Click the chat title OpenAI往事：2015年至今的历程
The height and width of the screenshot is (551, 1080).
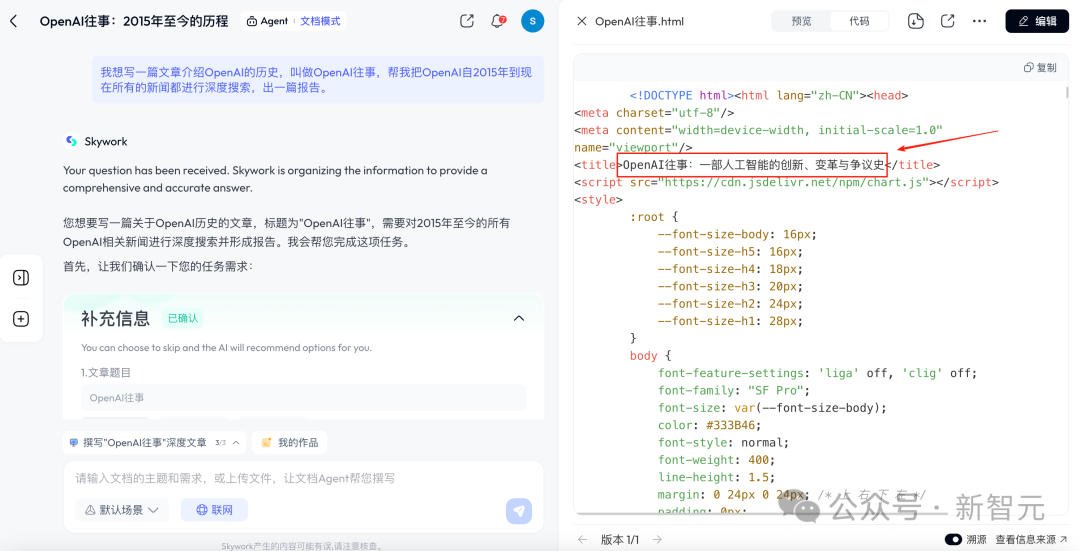134,21
